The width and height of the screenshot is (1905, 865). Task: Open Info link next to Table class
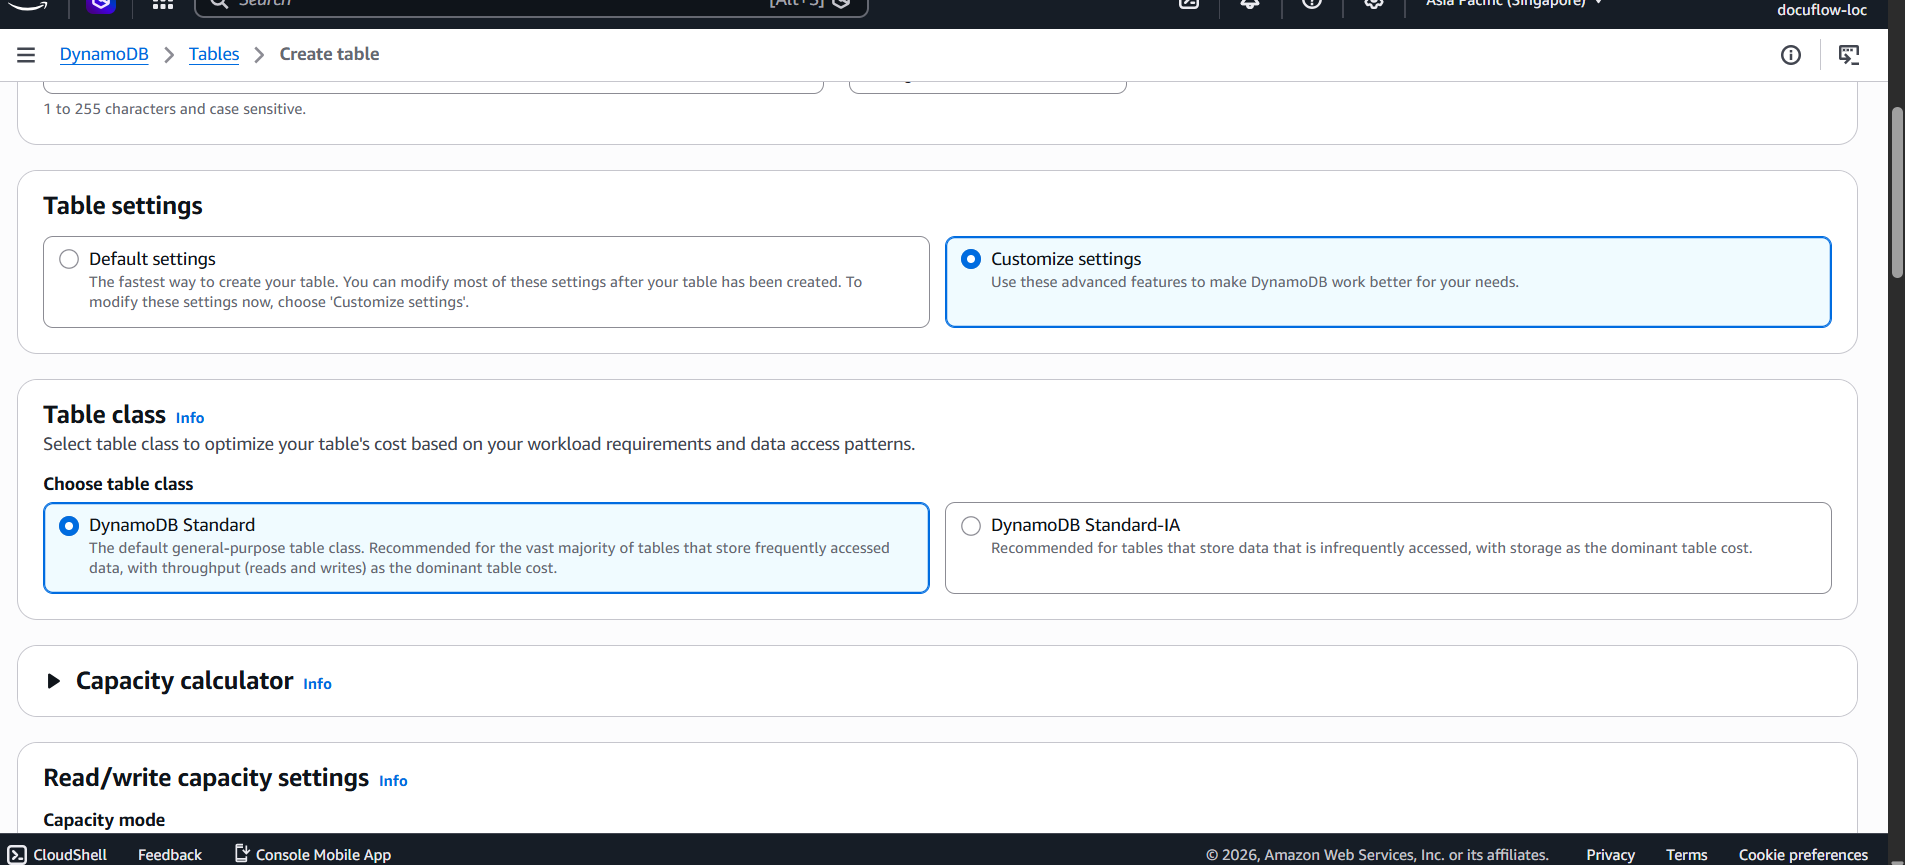point(190,418)
